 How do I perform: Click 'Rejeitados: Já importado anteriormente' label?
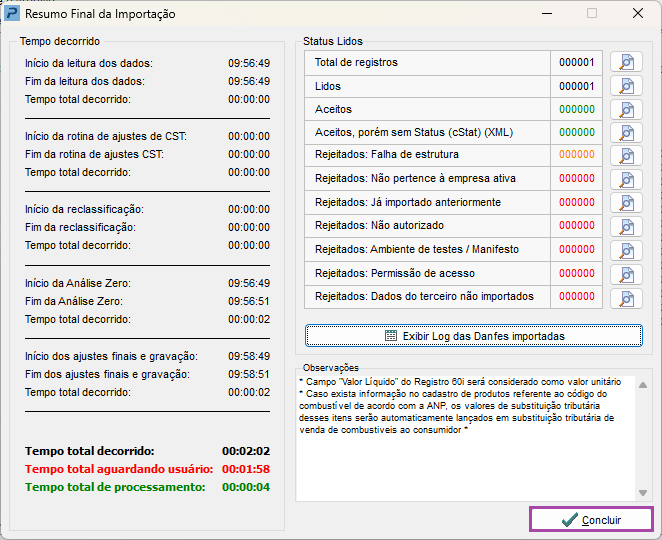pos(408,202)
